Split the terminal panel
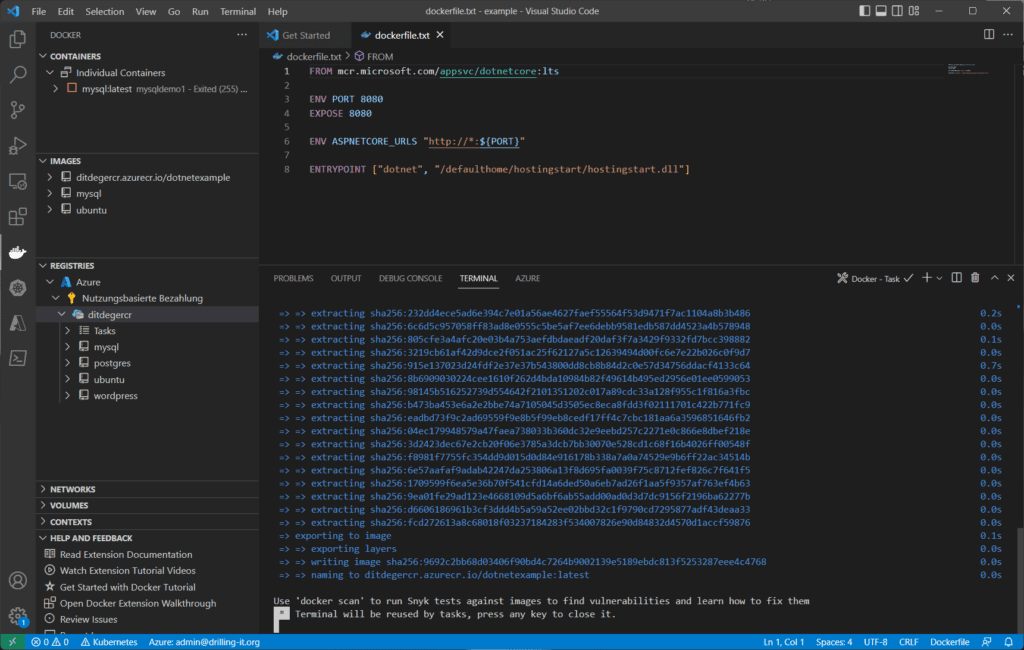 (x=956, y=278)
